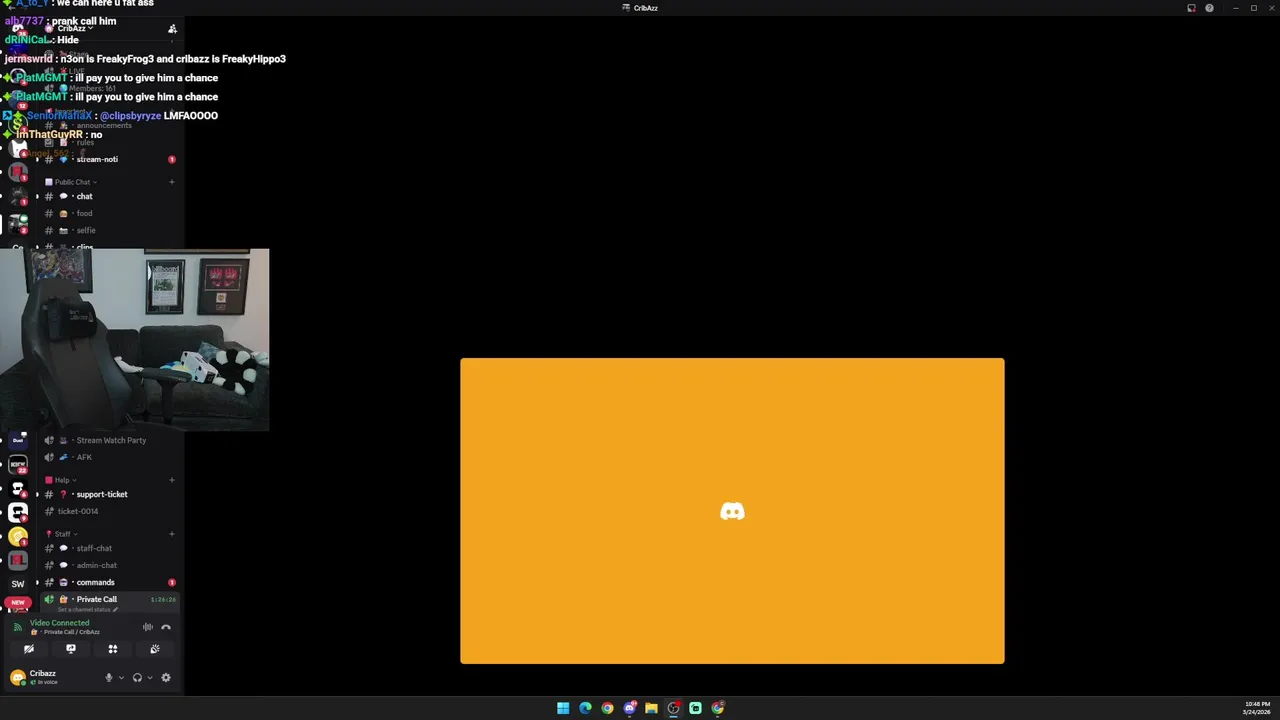
Task: Add a channel to Help category
Action: (x=172, y=480)
